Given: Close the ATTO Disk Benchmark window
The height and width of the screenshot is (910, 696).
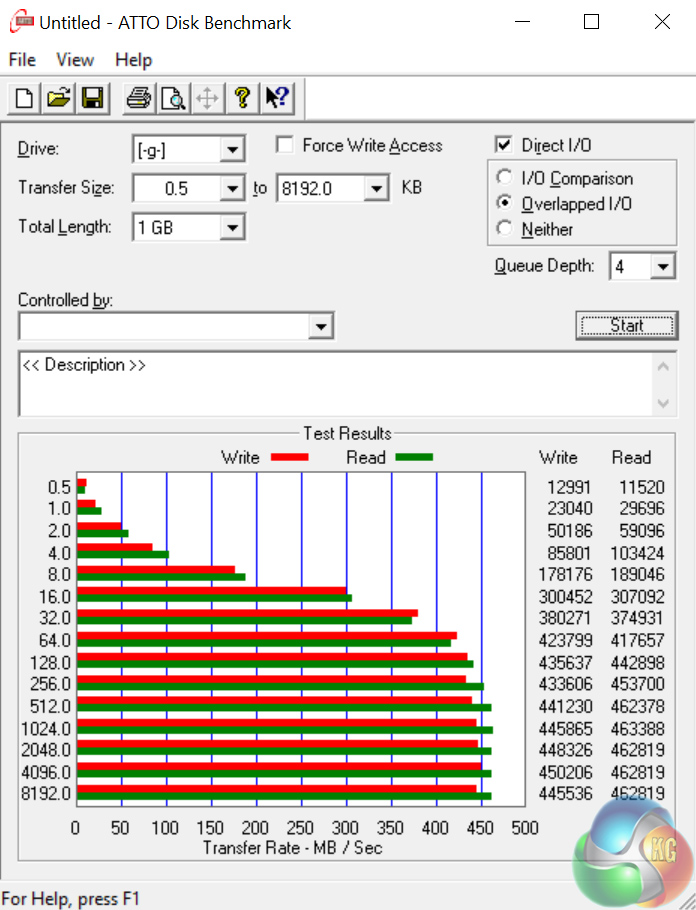Looking at the screenshot, I should coord(662,22).
